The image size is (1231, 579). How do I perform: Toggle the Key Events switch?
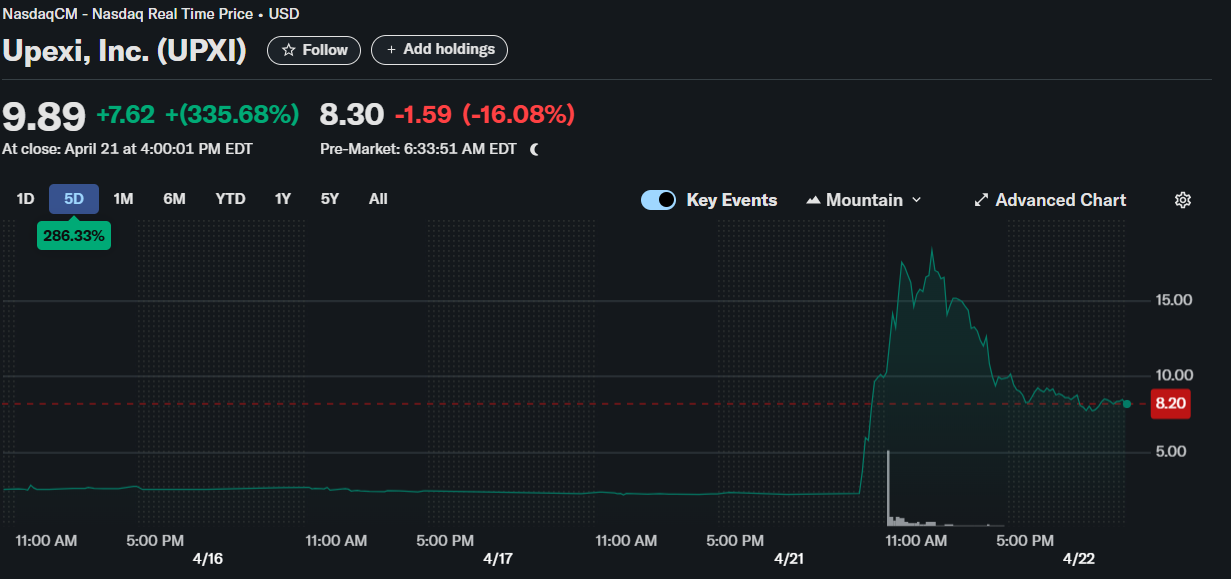coord(659,200)
